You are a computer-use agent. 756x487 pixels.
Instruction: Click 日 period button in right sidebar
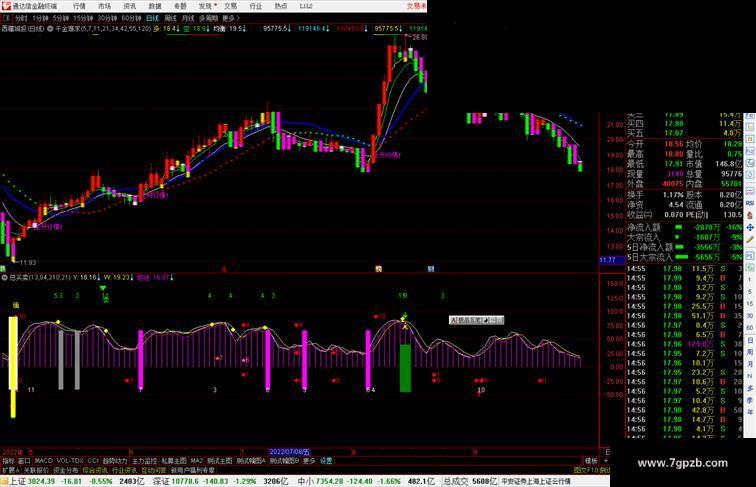click(750, 340)
